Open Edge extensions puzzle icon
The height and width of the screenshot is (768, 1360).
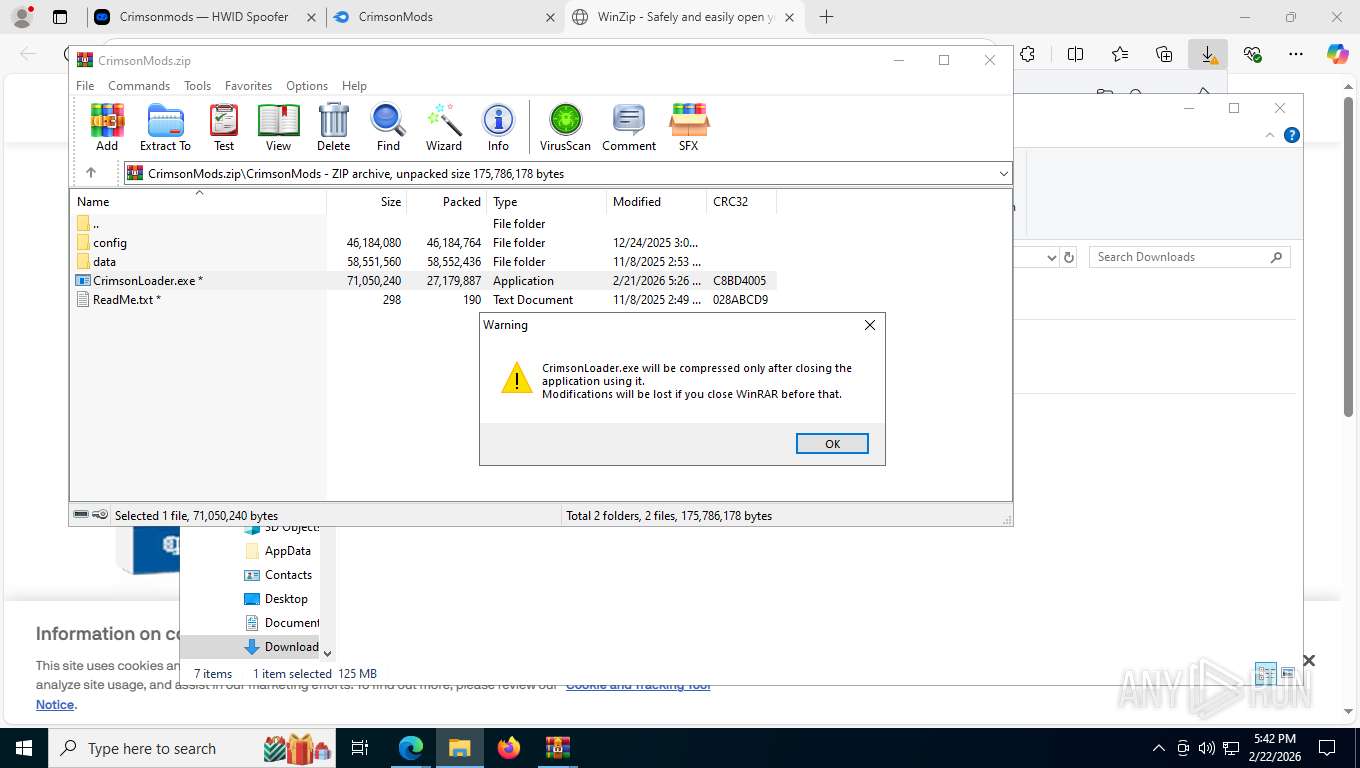coord(1027,54)
